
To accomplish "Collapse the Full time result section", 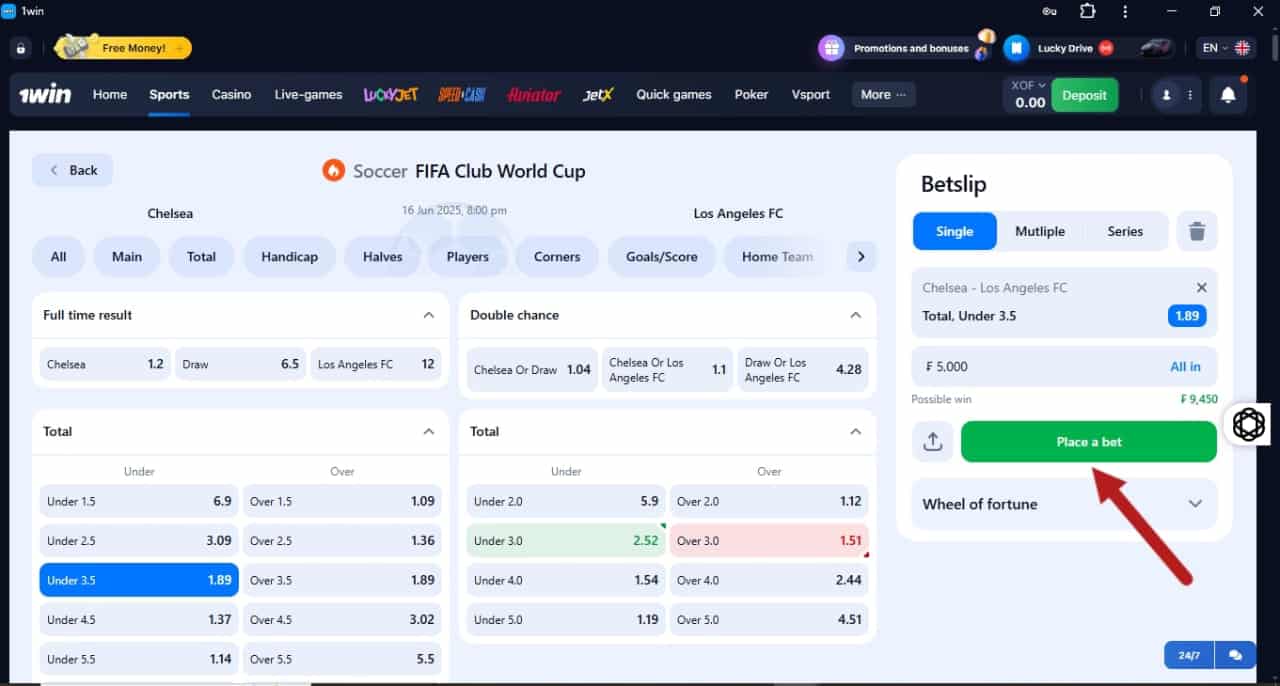I will pyautogui.click(x=429, y=315).
